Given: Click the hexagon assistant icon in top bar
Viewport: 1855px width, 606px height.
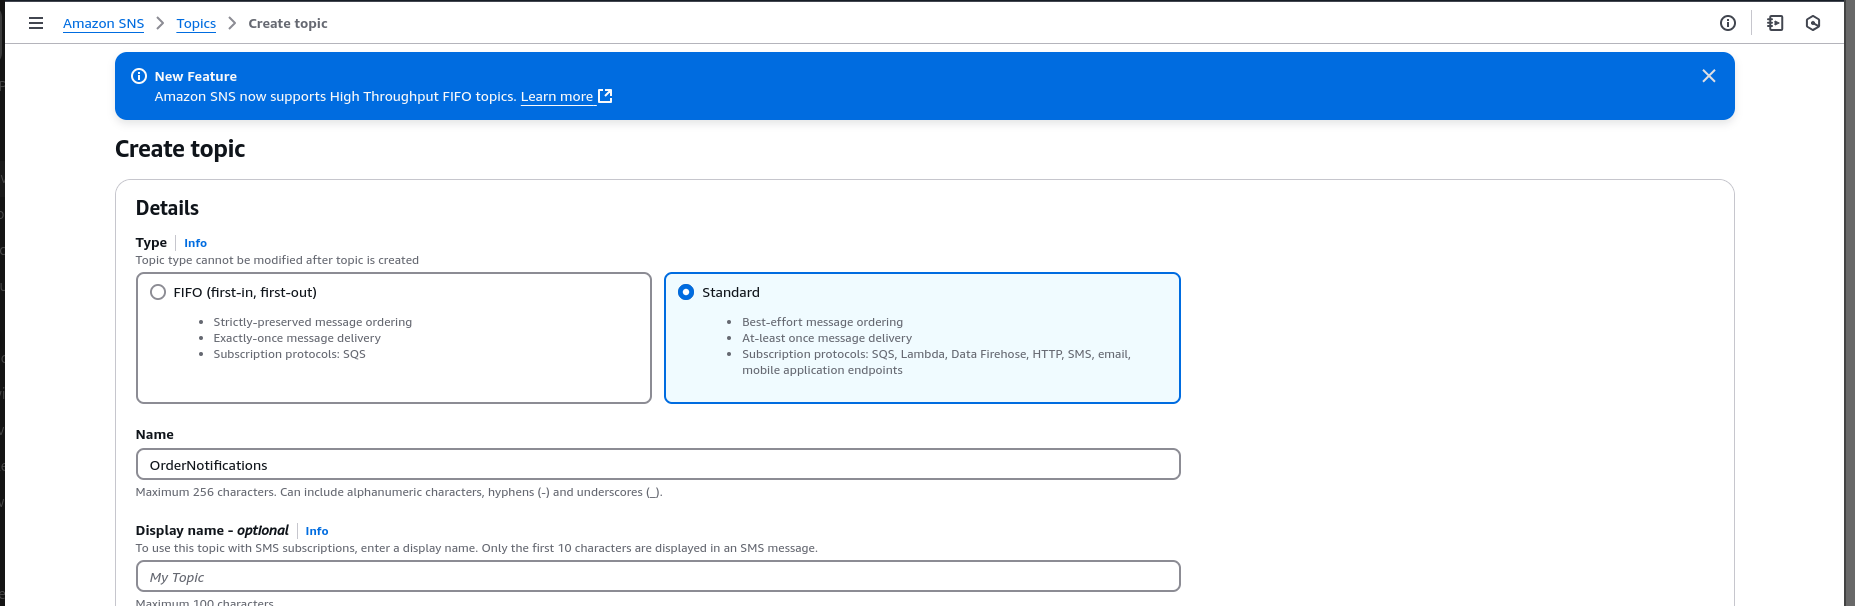Looking at the screenshot, I should coord(1813,23).
